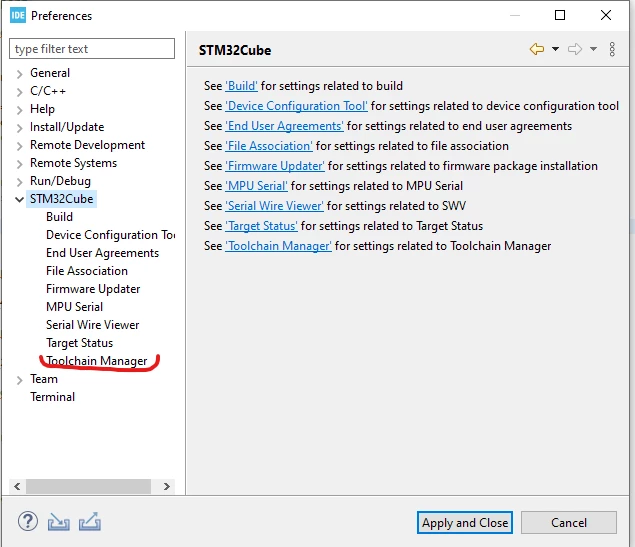The image size is (635, 547).
Task: Select the STM32Cube tree item
Action: [62, 199]
